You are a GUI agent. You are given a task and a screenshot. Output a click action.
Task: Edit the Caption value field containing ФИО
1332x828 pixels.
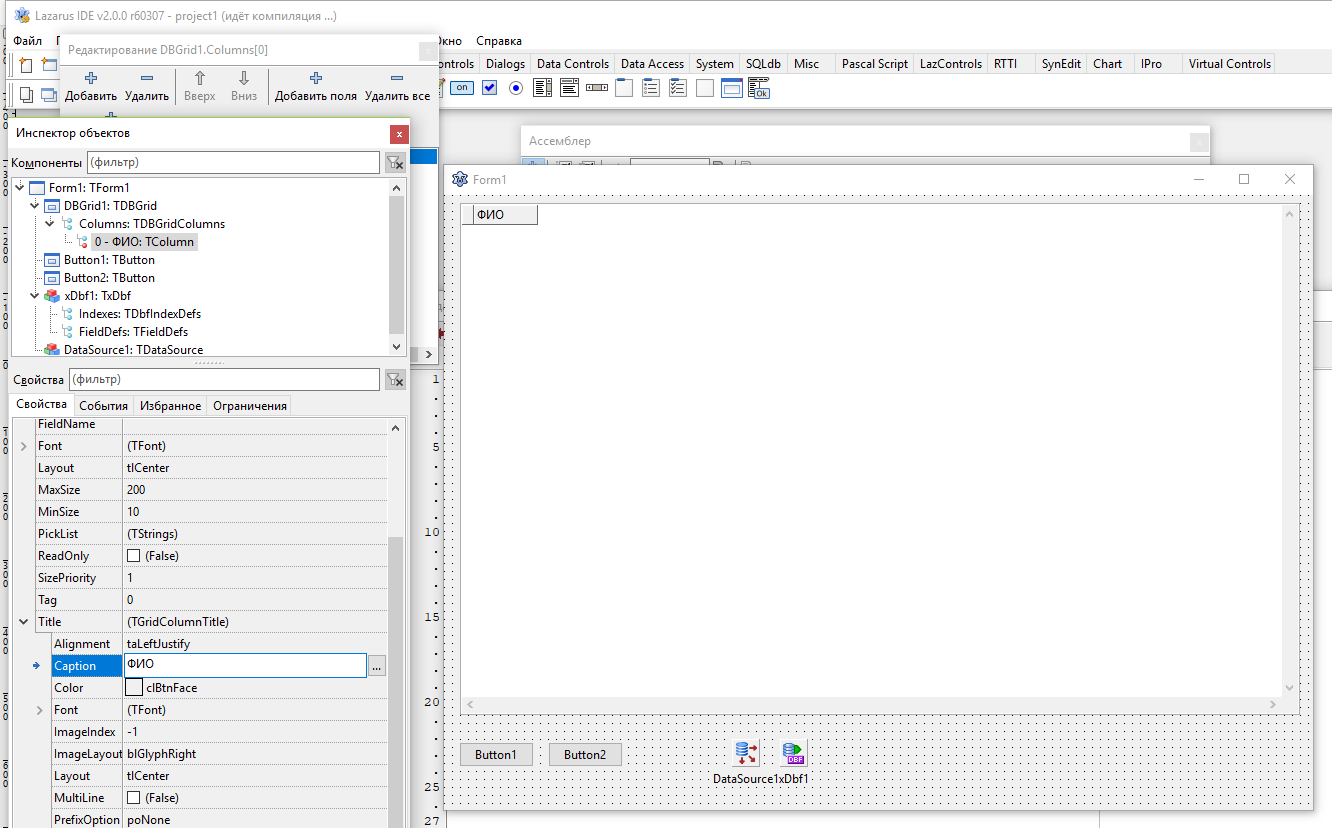coord(245,666)
